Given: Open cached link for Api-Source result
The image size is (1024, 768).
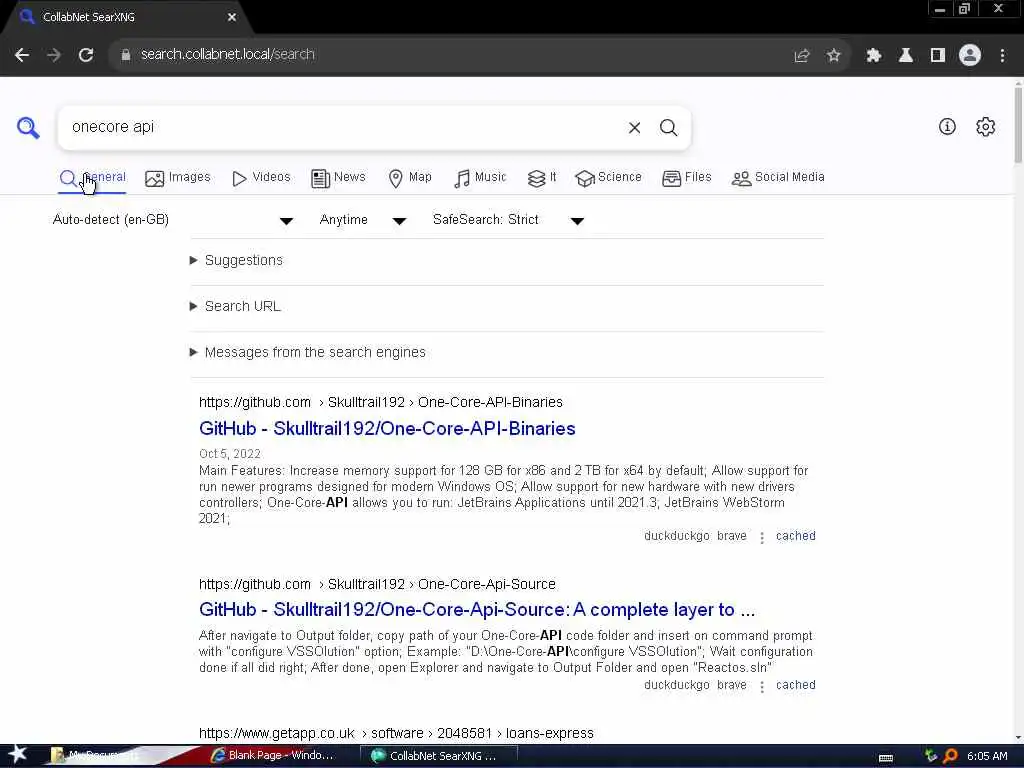Looking at the screenshot, I should (795, 685).
